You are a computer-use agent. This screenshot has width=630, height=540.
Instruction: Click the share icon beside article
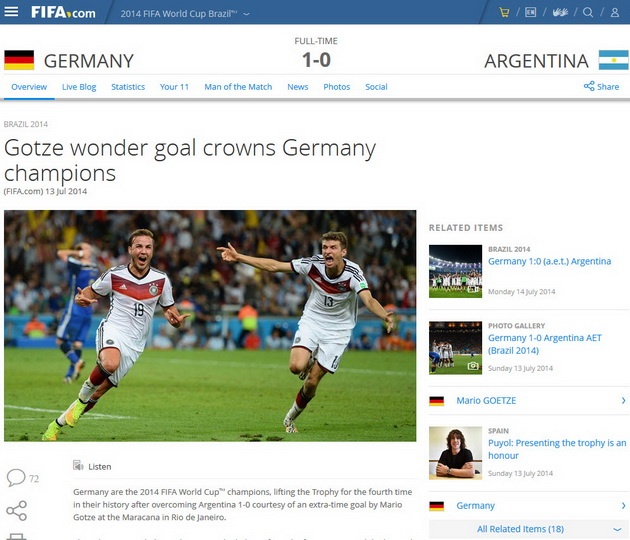16,511
